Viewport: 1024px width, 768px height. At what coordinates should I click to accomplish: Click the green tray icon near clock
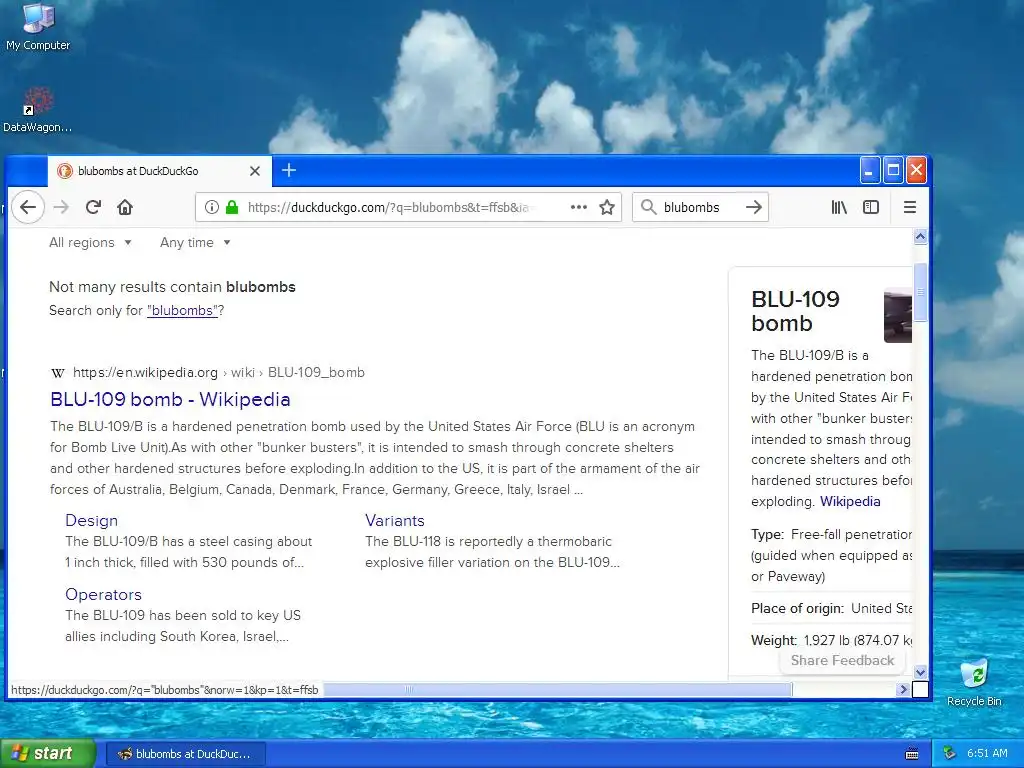[x=950, y=754]
